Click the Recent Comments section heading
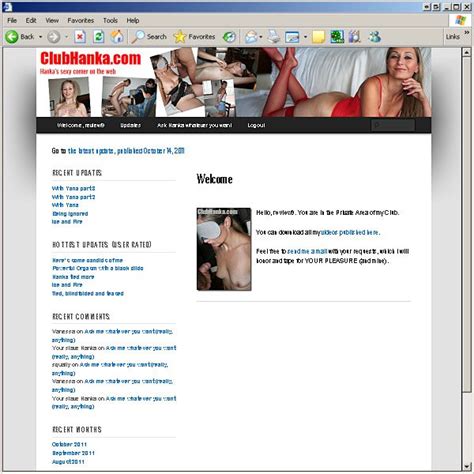474x474 pixels. 81,316
